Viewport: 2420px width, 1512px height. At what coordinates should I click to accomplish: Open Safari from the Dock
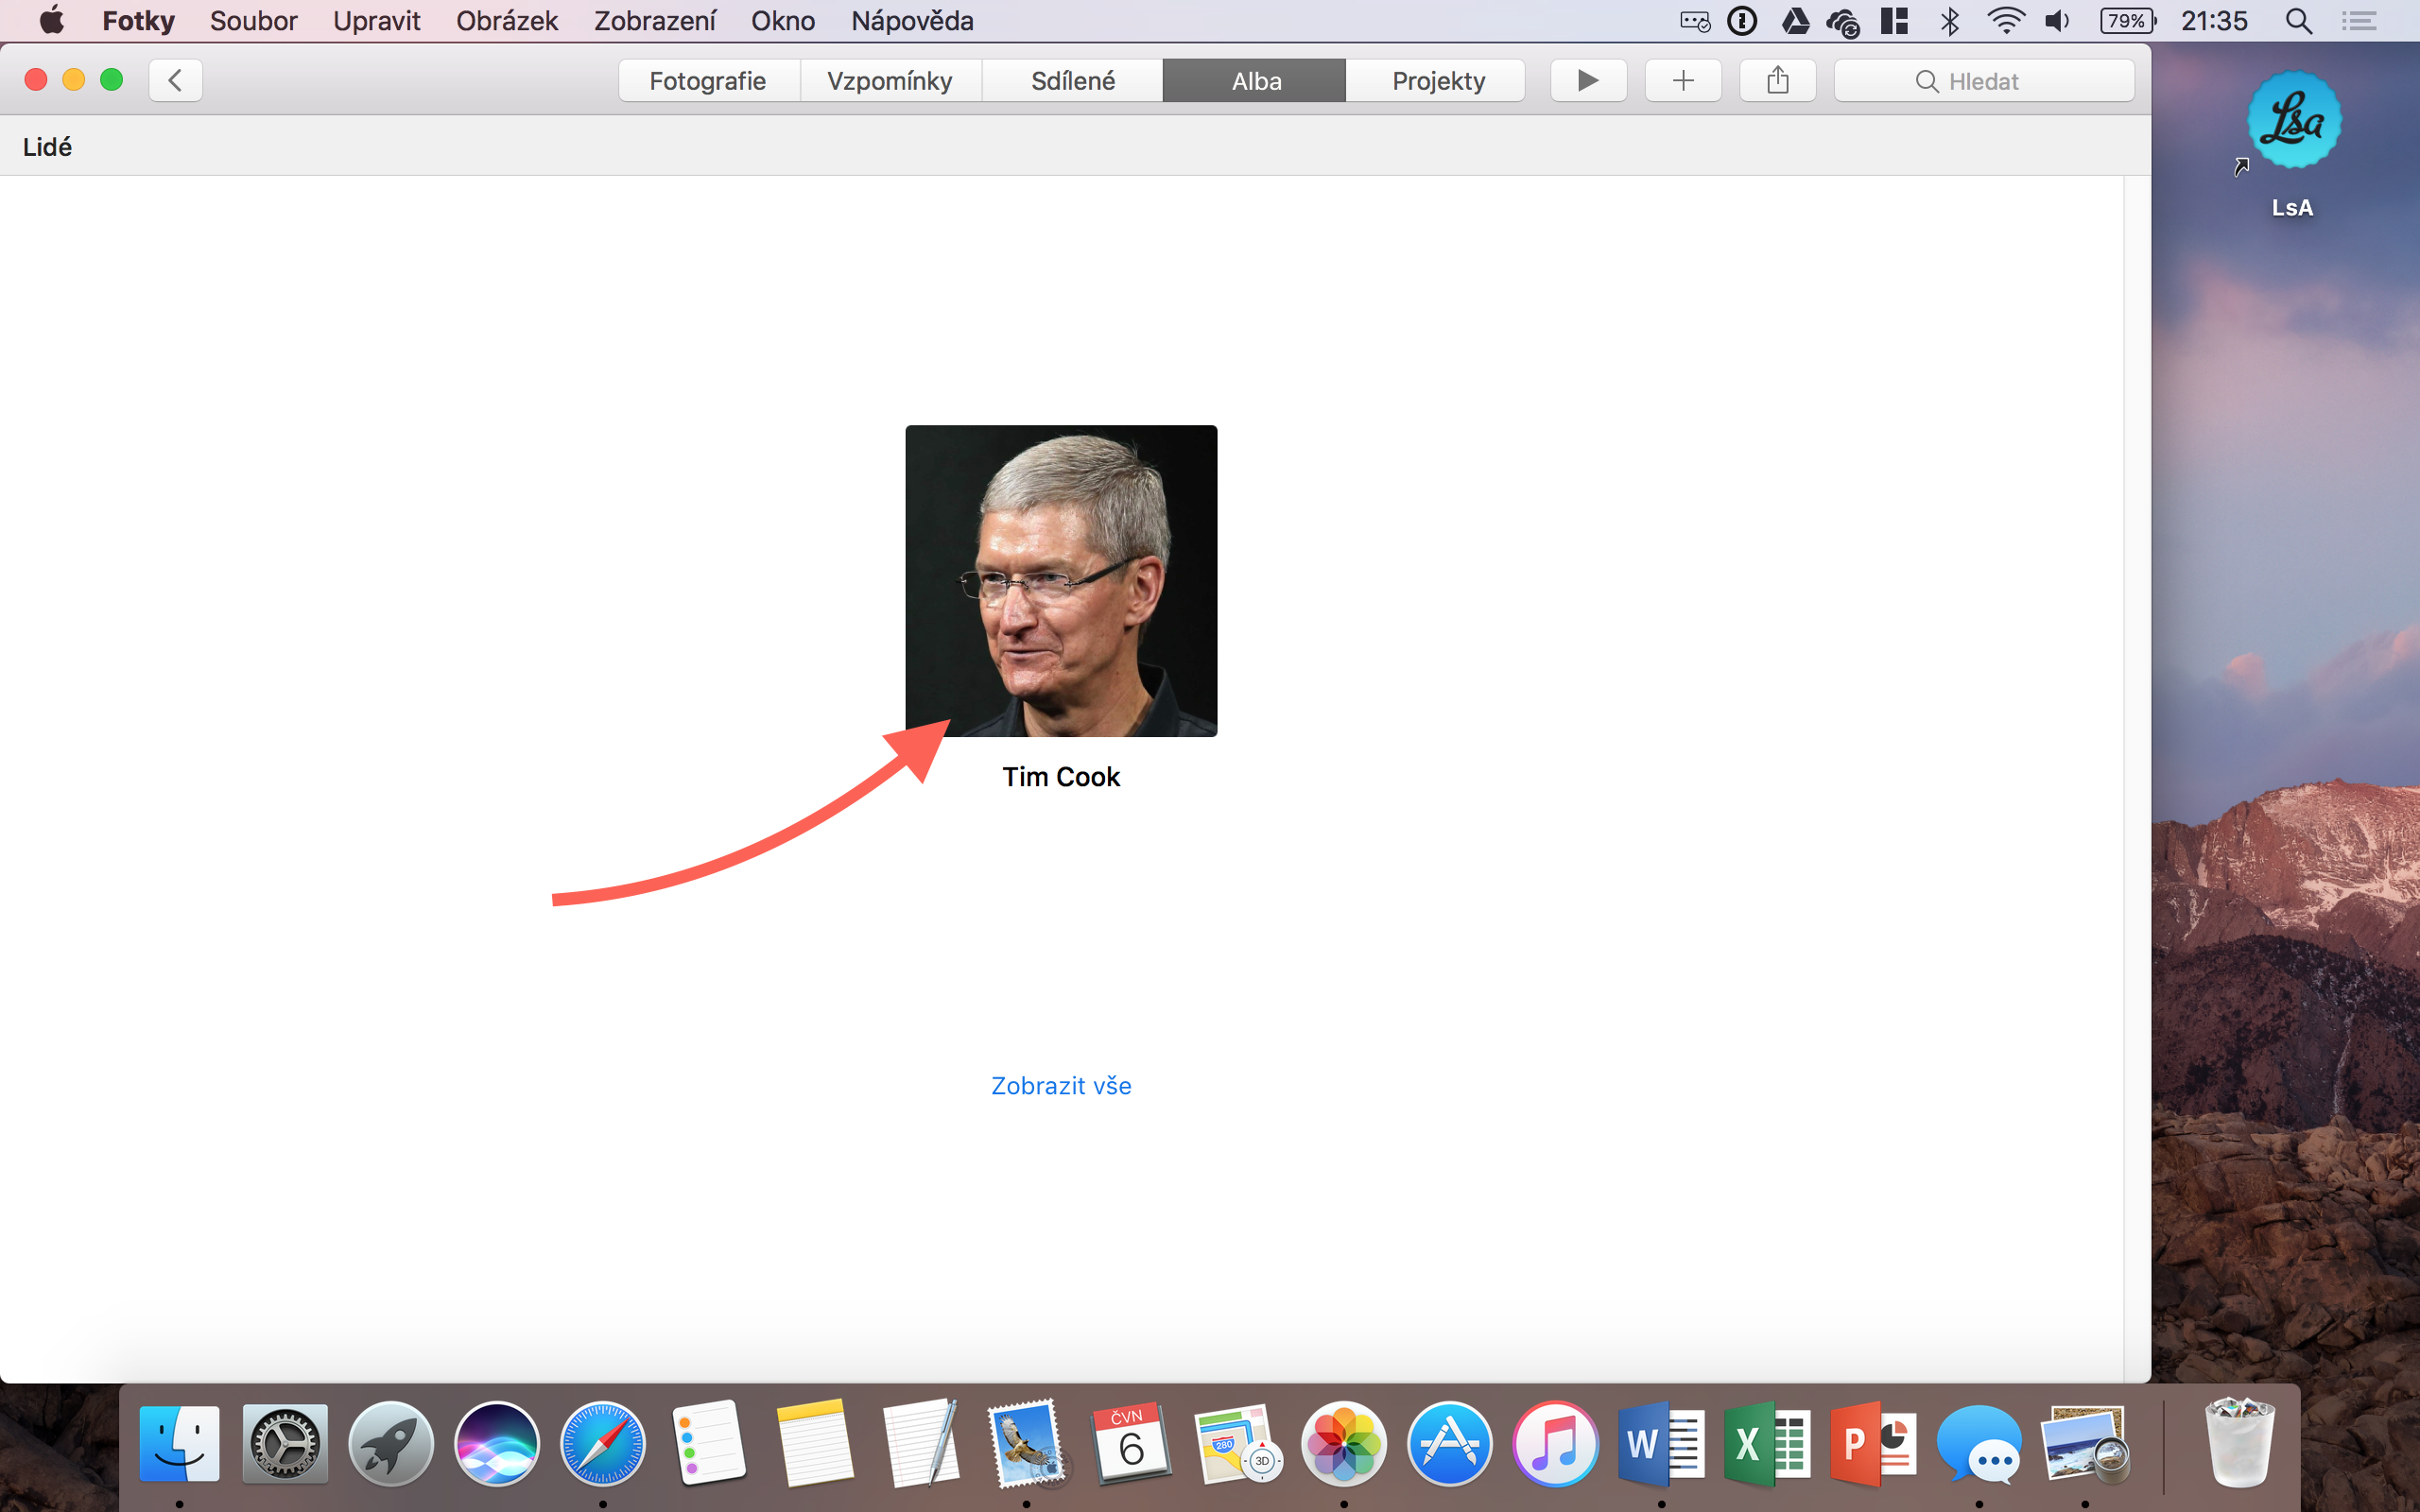coord(602,1444)
